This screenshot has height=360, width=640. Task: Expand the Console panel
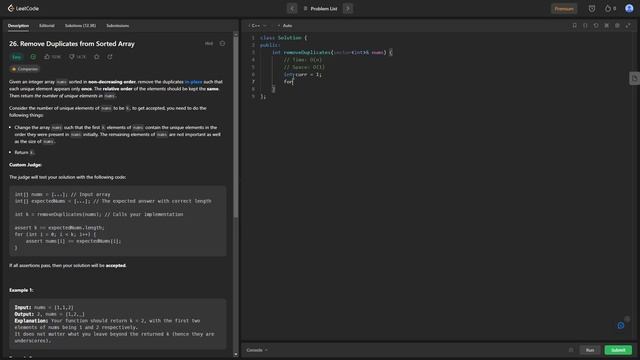pos(257,350)
